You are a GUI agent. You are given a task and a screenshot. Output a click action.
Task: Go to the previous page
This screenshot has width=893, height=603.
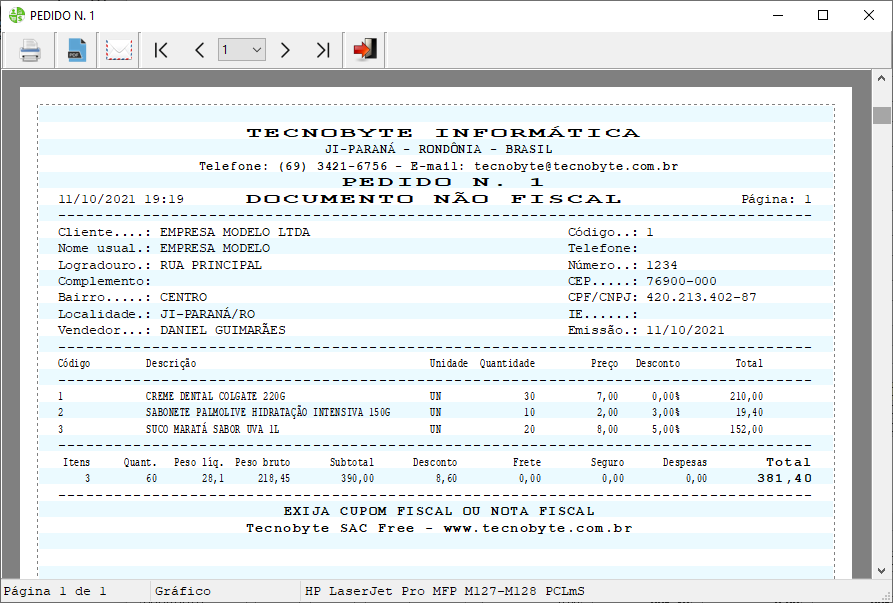pyautogui.click(x=199, y=50)
